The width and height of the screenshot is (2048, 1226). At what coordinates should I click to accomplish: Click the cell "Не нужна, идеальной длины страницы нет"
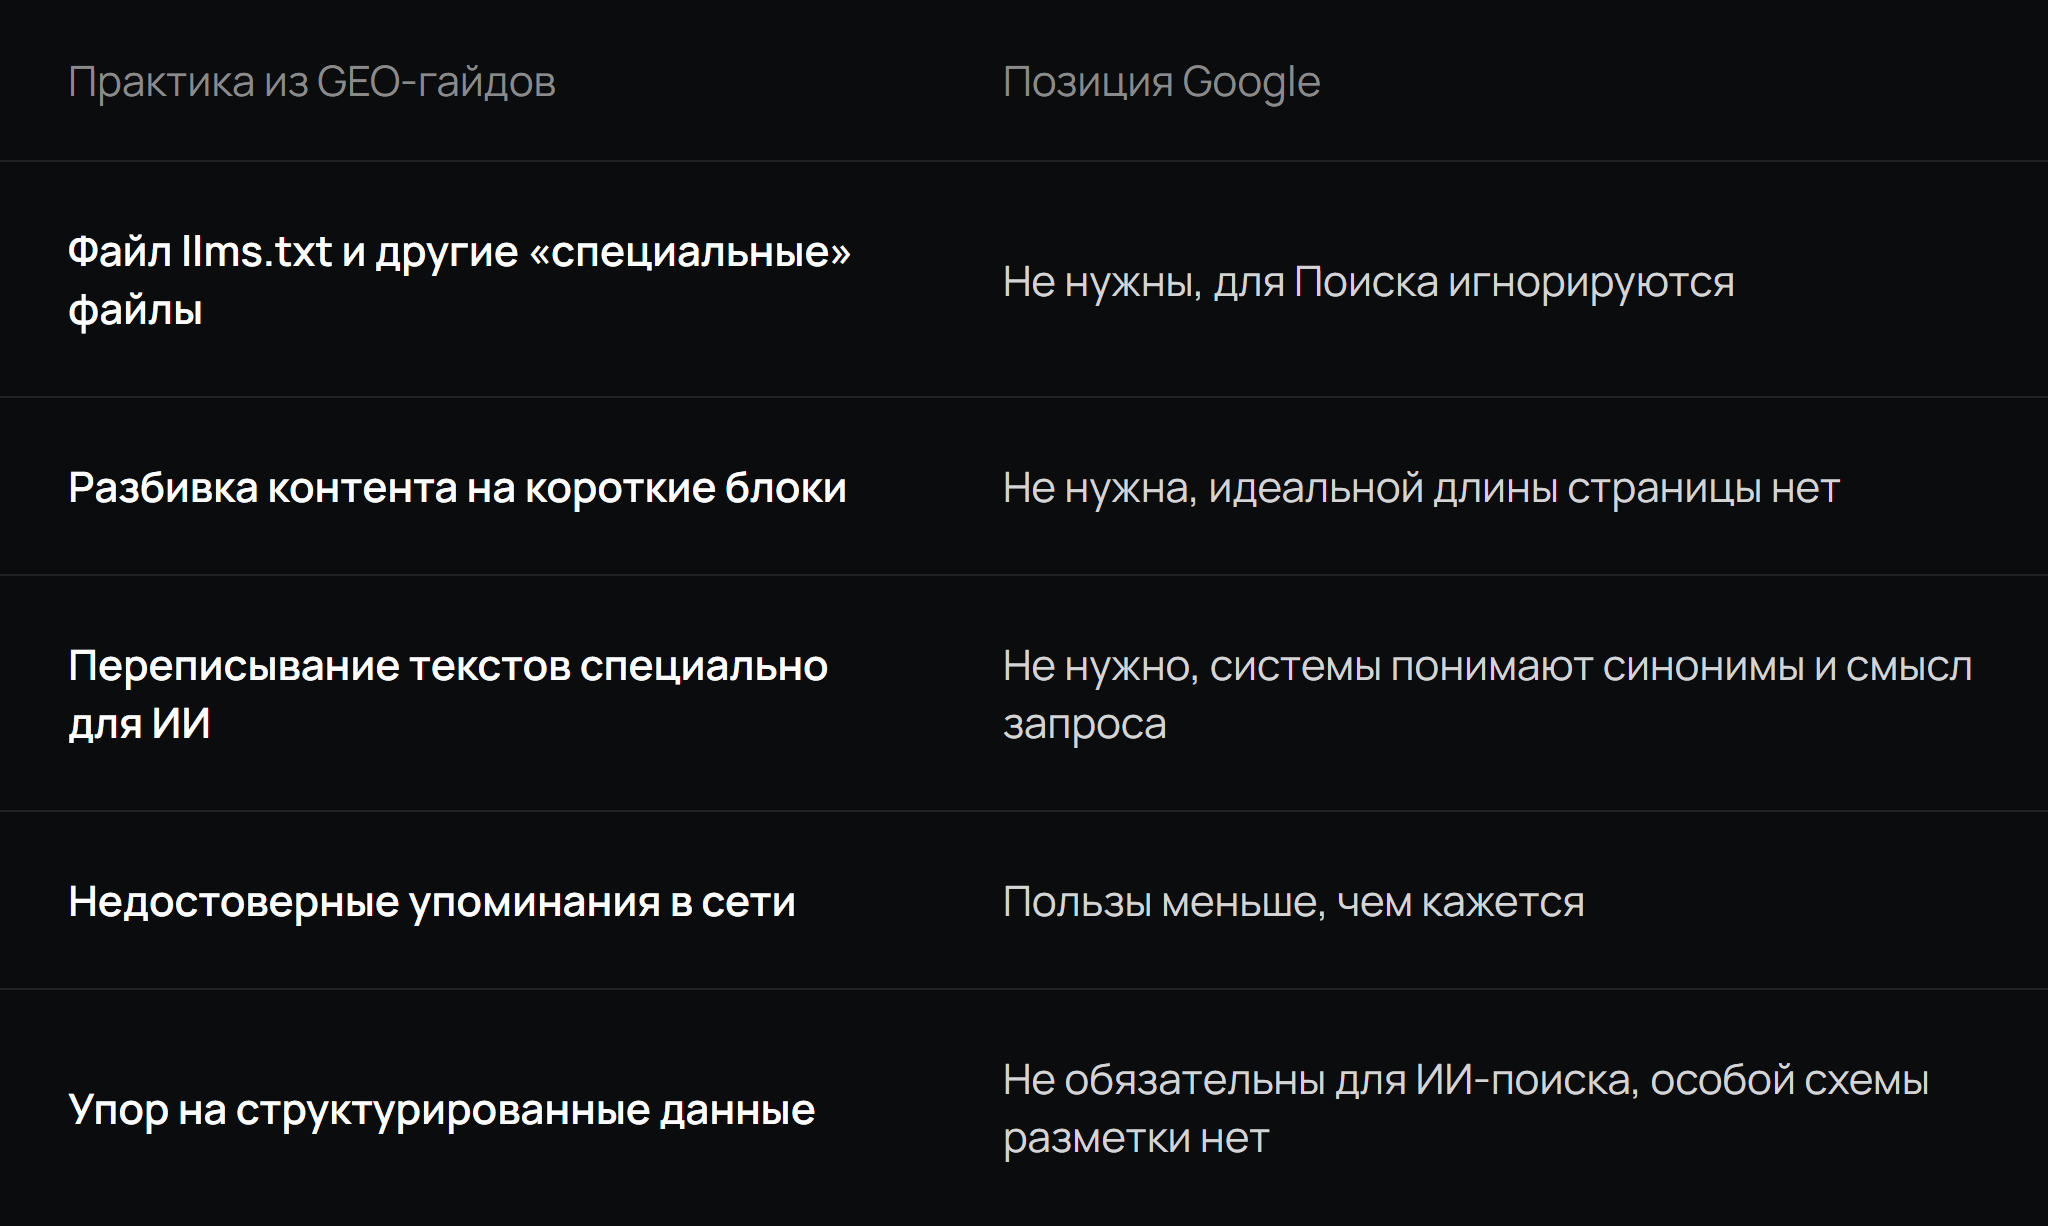pyautogui.click(x=1421, y=488)
